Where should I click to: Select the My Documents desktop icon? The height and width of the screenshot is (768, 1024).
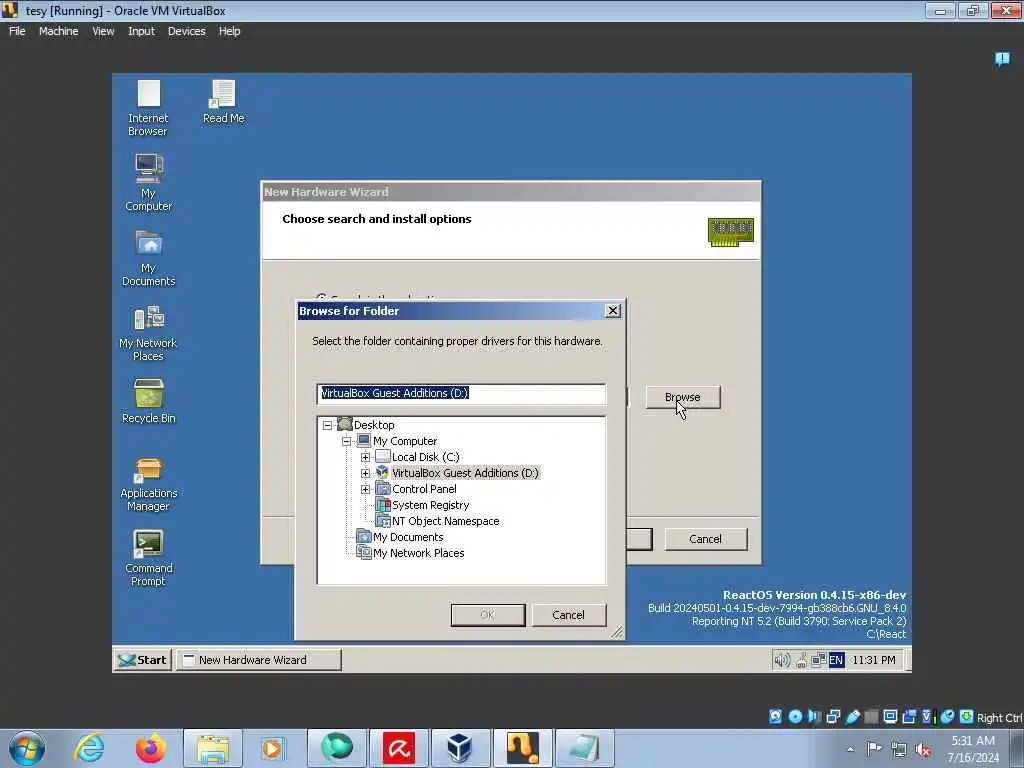pyautogui.click(x=148, y=258)
